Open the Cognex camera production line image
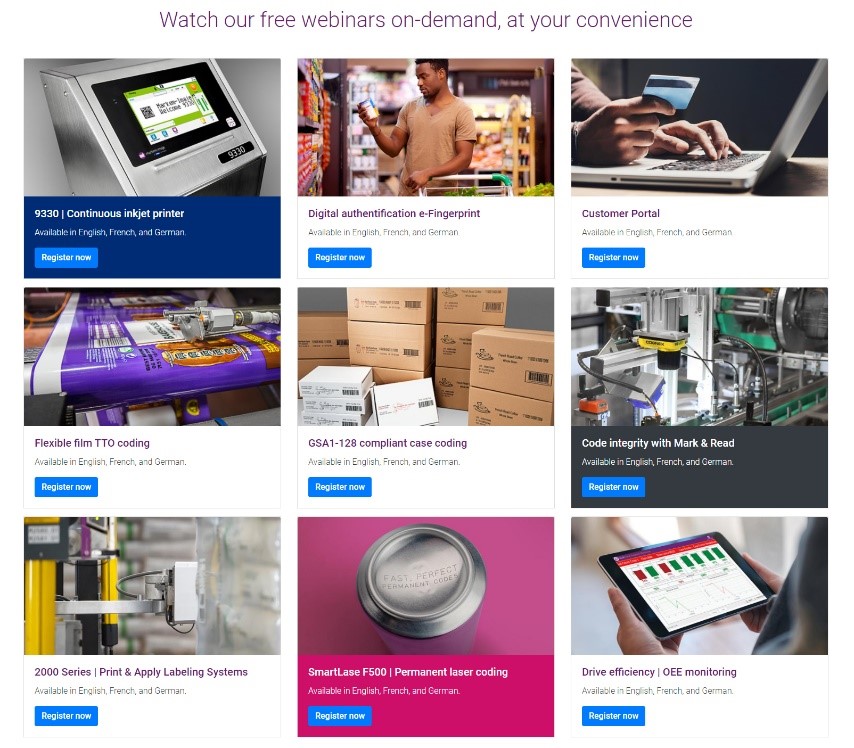This screenshot has height=748, width=854. (699, 357)
